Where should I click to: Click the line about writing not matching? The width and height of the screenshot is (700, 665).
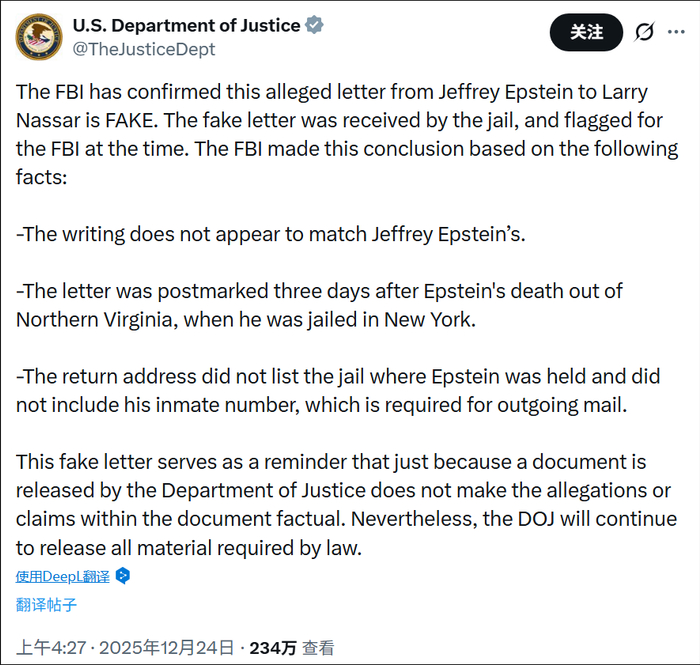tap(270, 235)
